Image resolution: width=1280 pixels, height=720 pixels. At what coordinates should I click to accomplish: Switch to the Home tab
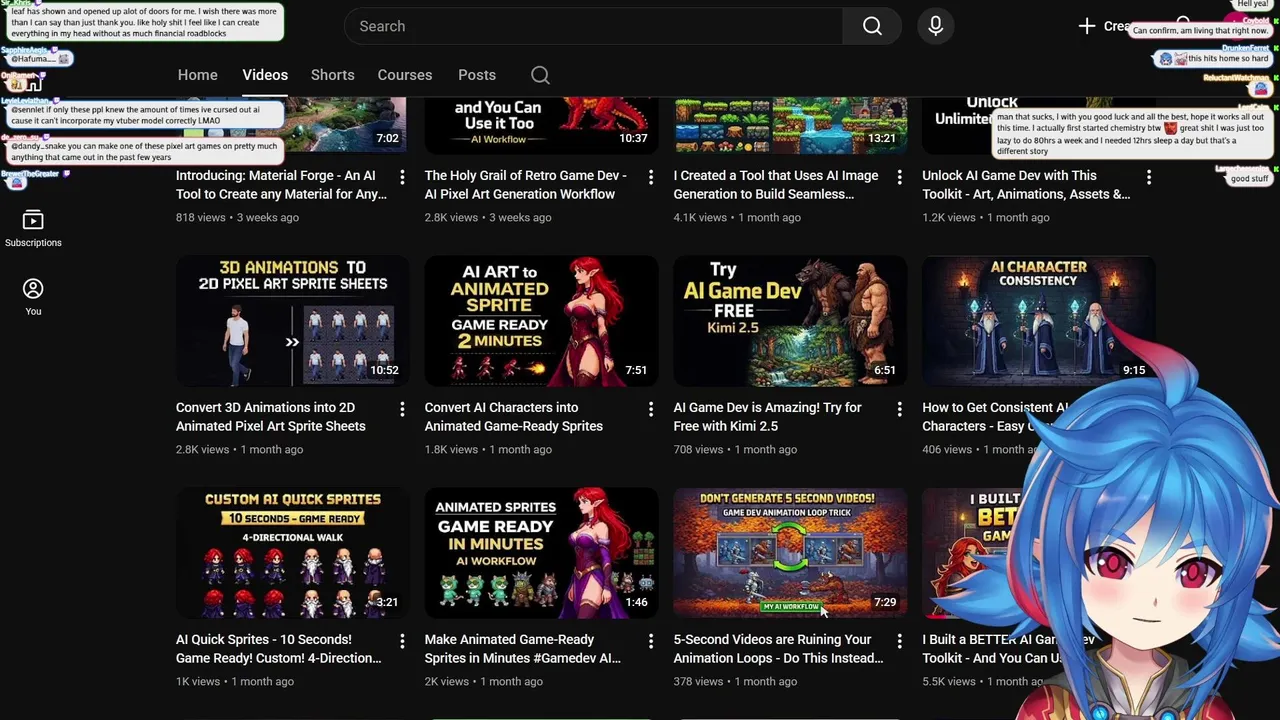point(198,75)
